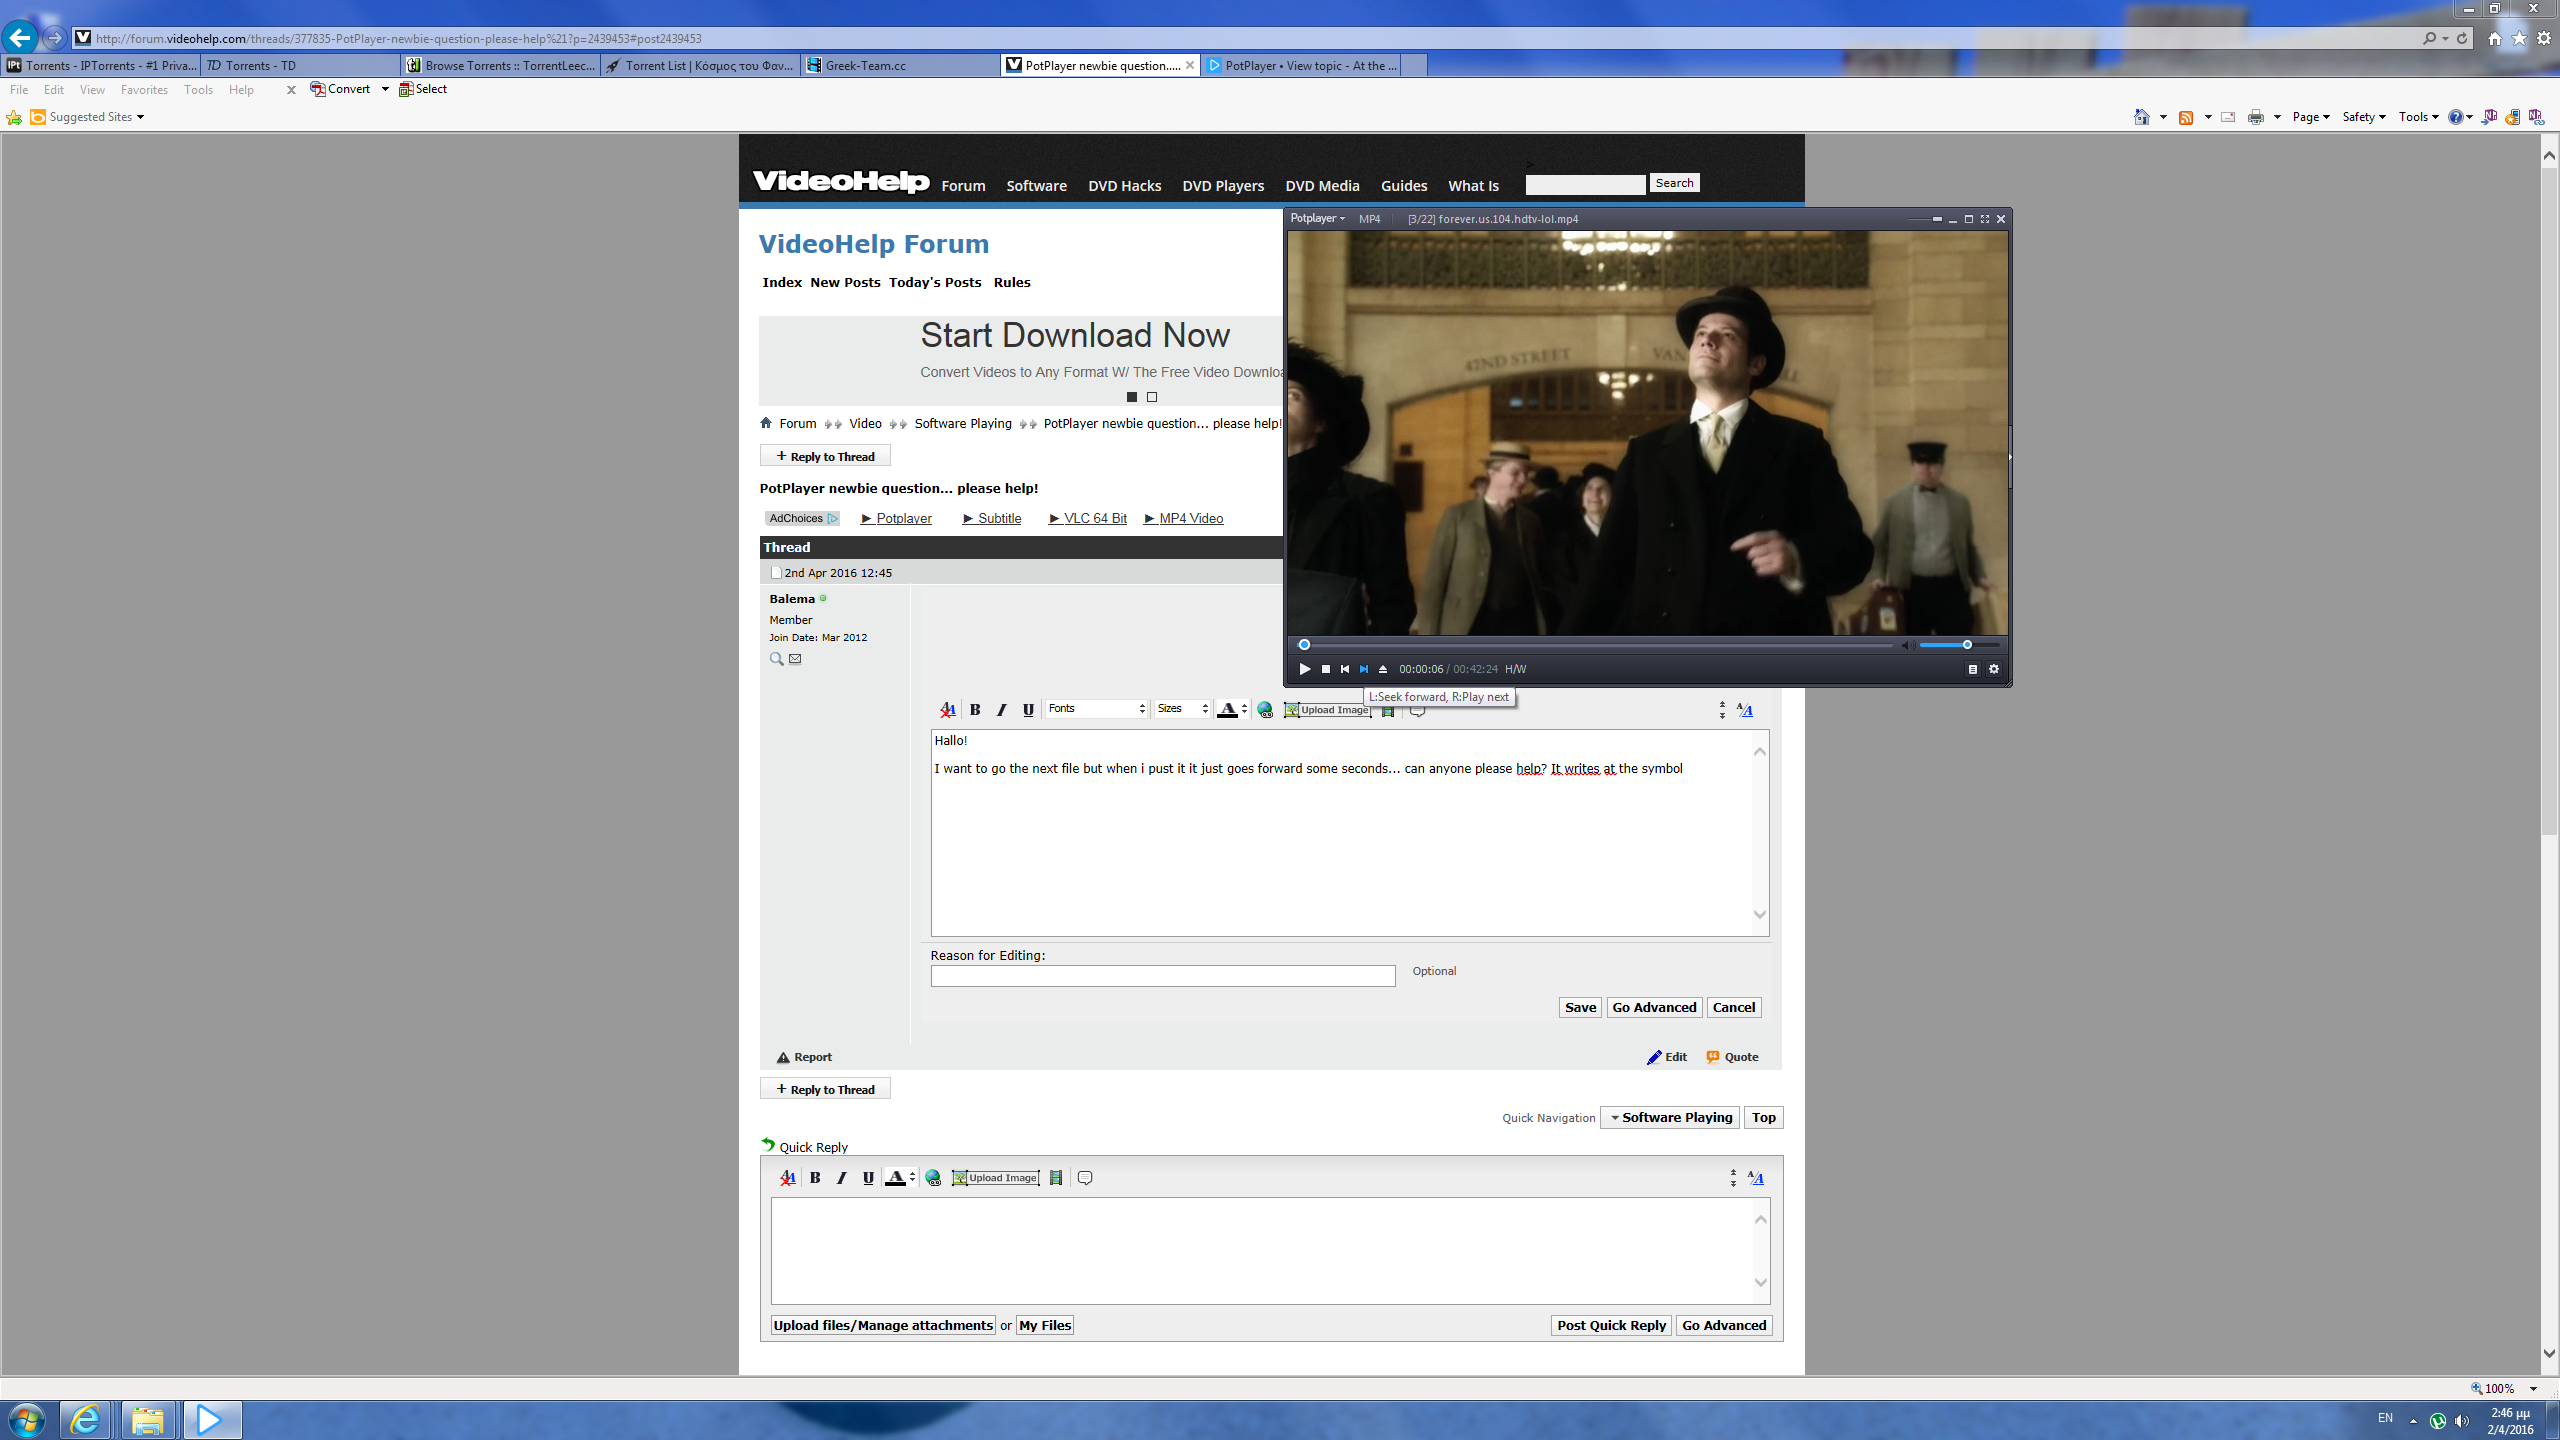2560x1440 pixels.
Task: Open Windows Explorer from the taskbar
Action: tap(148, 1420)
